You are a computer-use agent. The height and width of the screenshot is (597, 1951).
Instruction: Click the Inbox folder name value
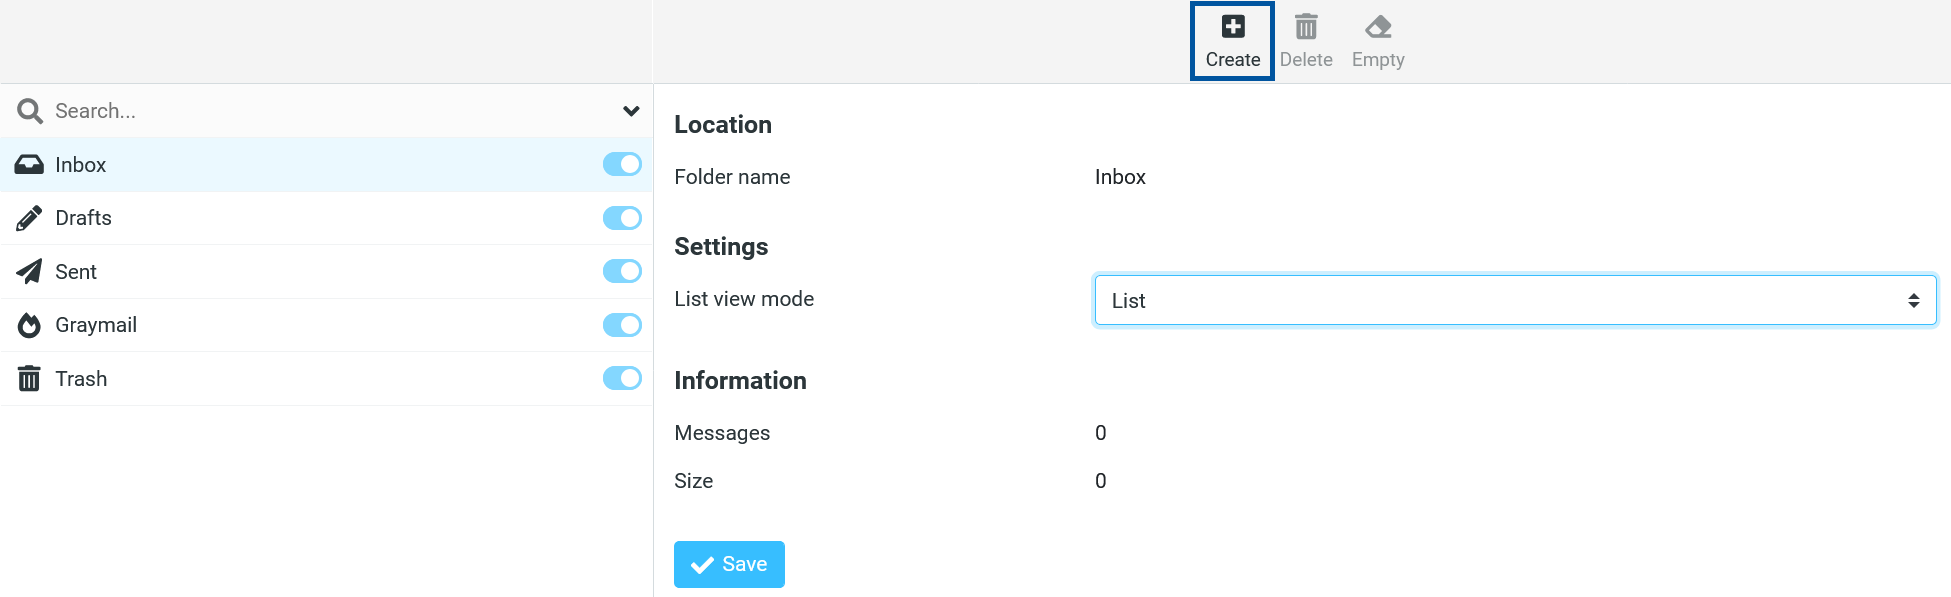click(x=1120, y=177)
